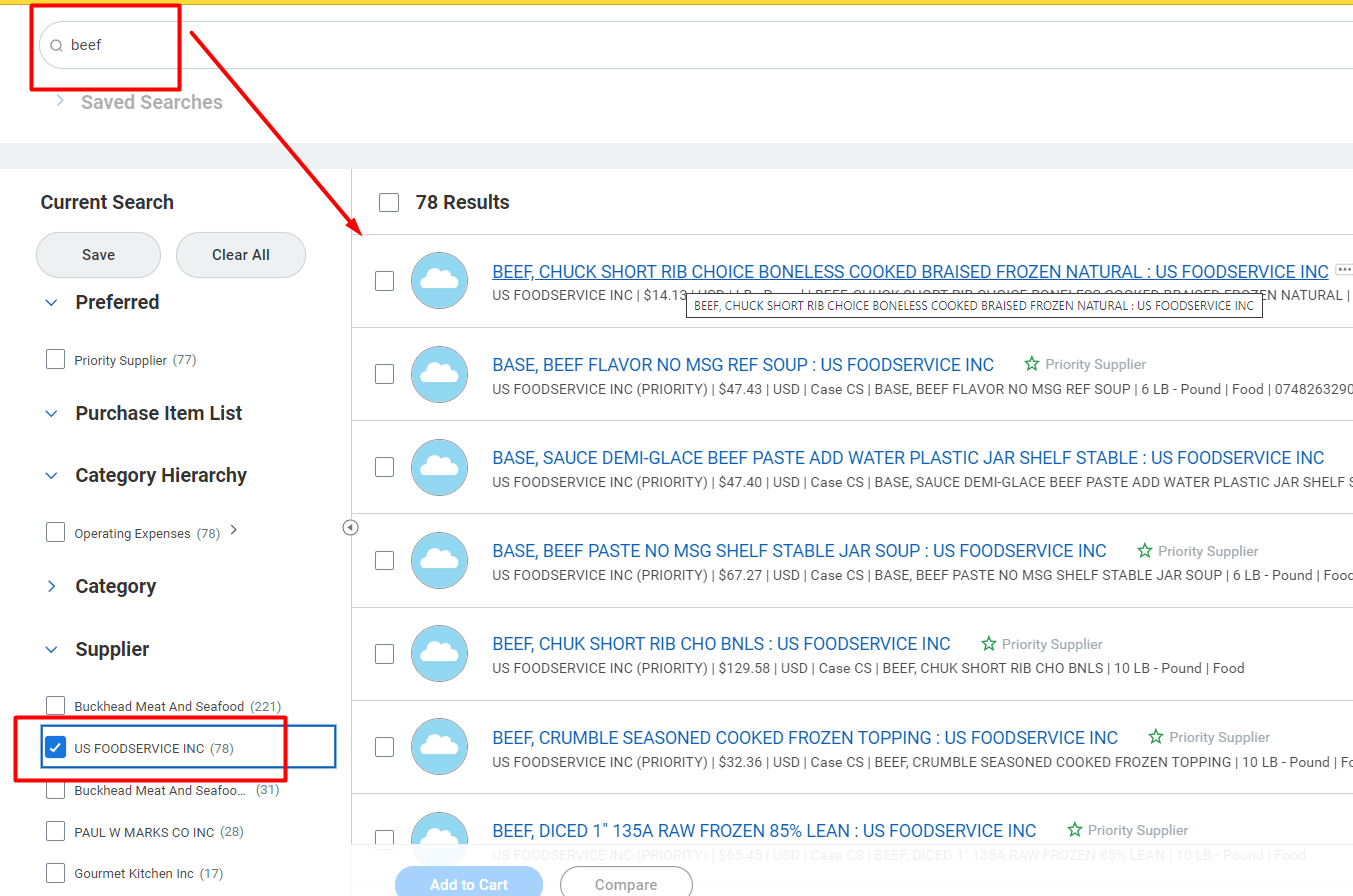Click the Priority Supplier star on CHUK SHORT RIB row
The image size is (1353, 896).
coord(989,644)
